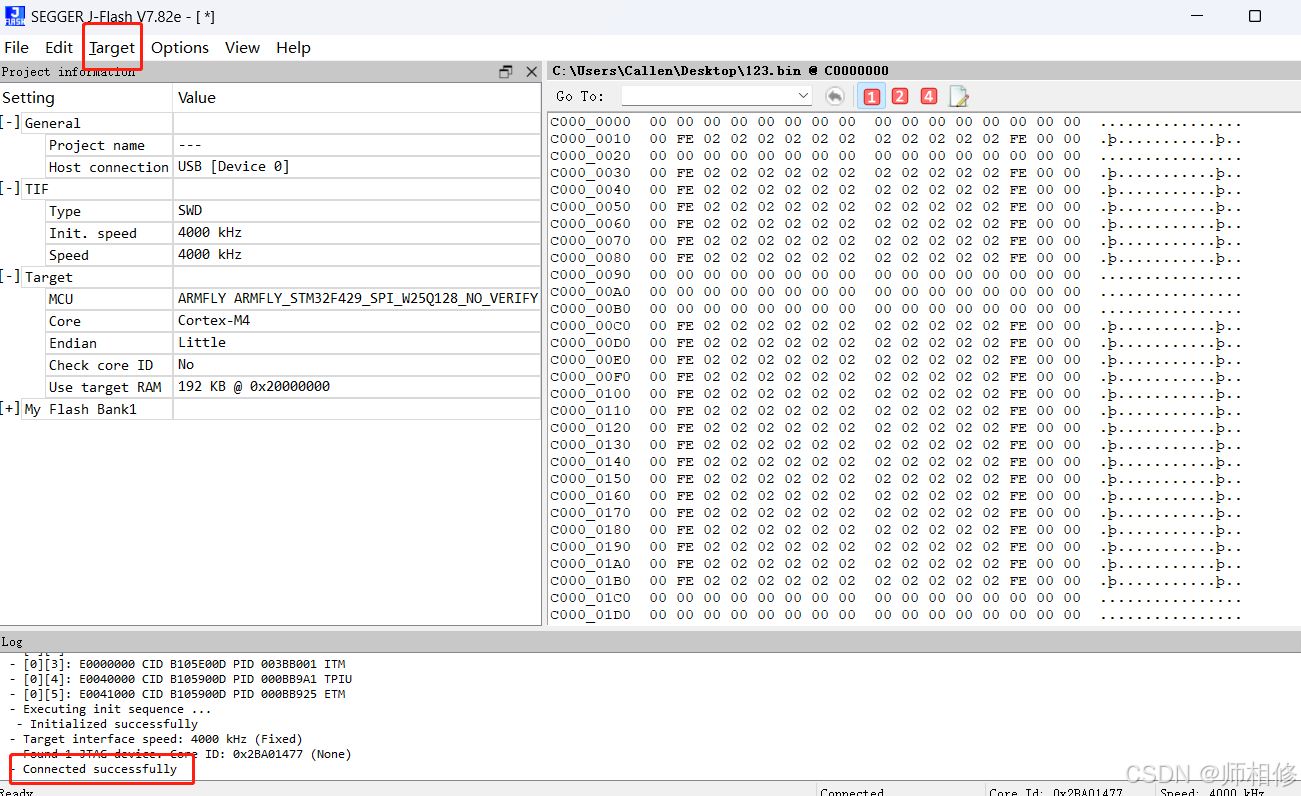The height and width of the screenshot is (796, 1301).
Task: Close the Project information panel
Action: tap(531, 72)
